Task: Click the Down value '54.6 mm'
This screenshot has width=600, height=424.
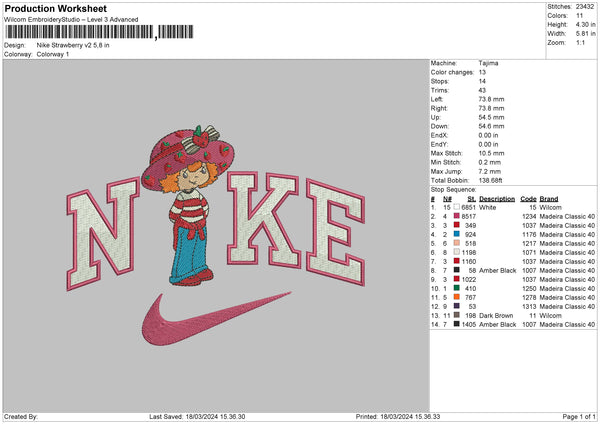Action: [491, 126]
